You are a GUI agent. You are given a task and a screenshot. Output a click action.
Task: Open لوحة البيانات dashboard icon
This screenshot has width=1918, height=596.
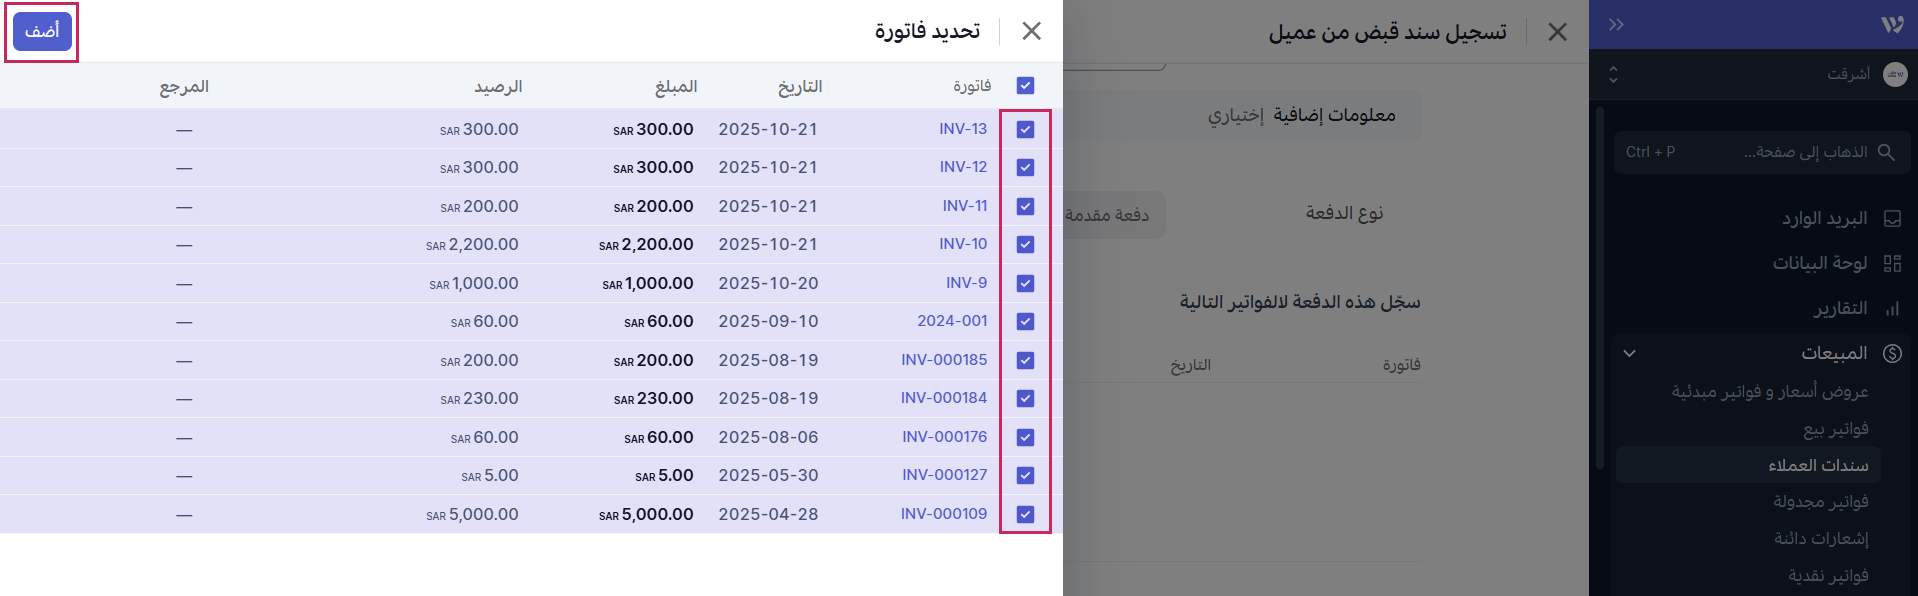(x=1892, y=263)
